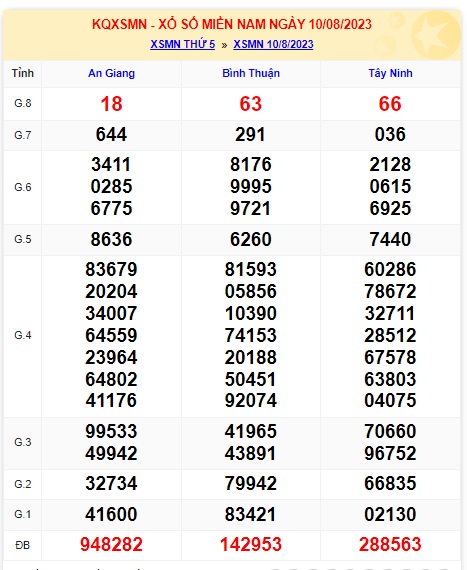Select Bình Thuận G.8 number 63
The image size is (467, 570).
(x=251, y=104)
